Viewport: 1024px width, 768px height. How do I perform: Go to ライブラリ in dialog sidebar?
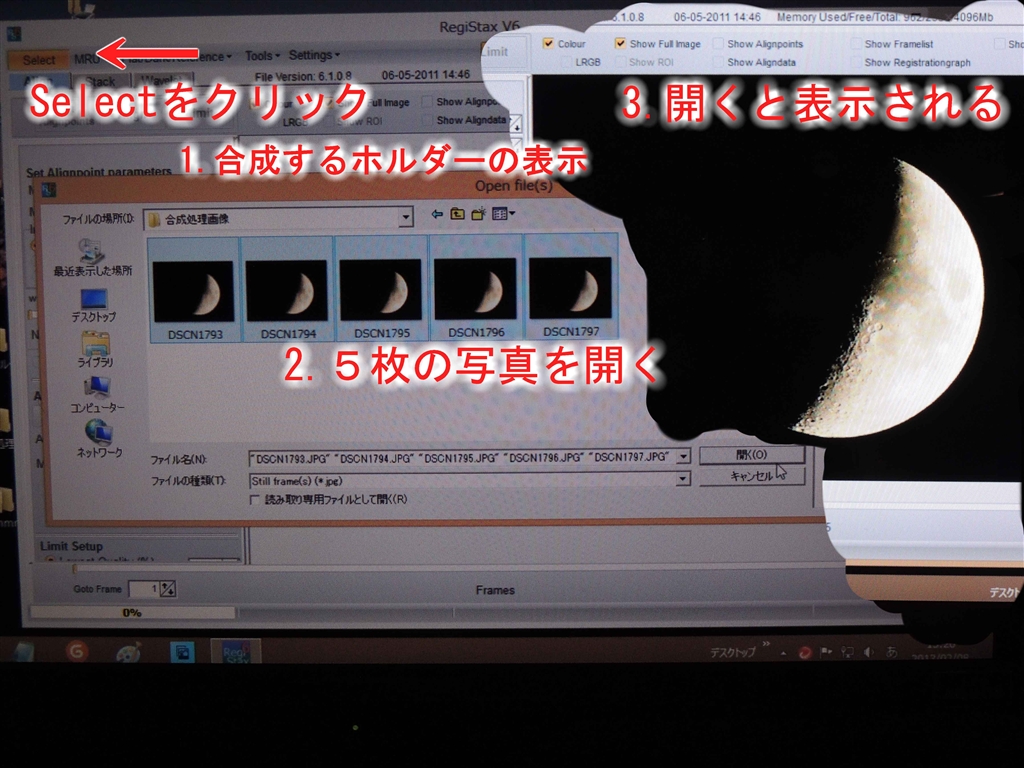coord(95,349)
